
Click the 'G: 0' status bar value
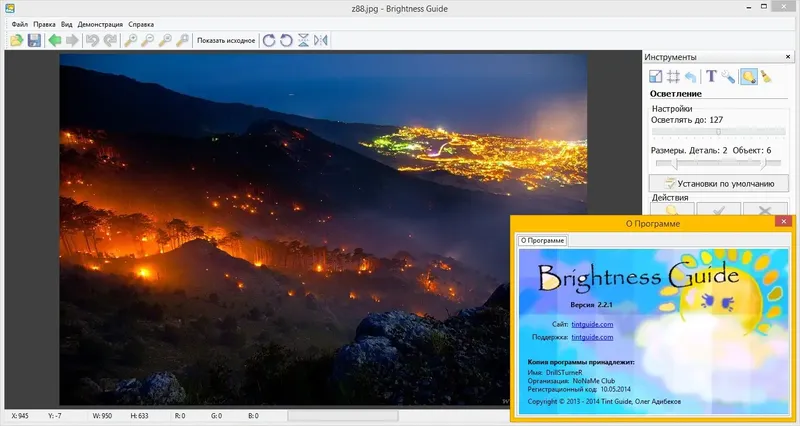click(216, 416)
